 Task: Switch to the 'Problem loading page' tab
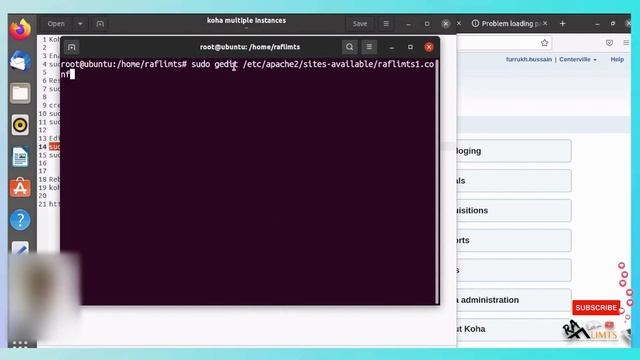[x=506, y=24]
